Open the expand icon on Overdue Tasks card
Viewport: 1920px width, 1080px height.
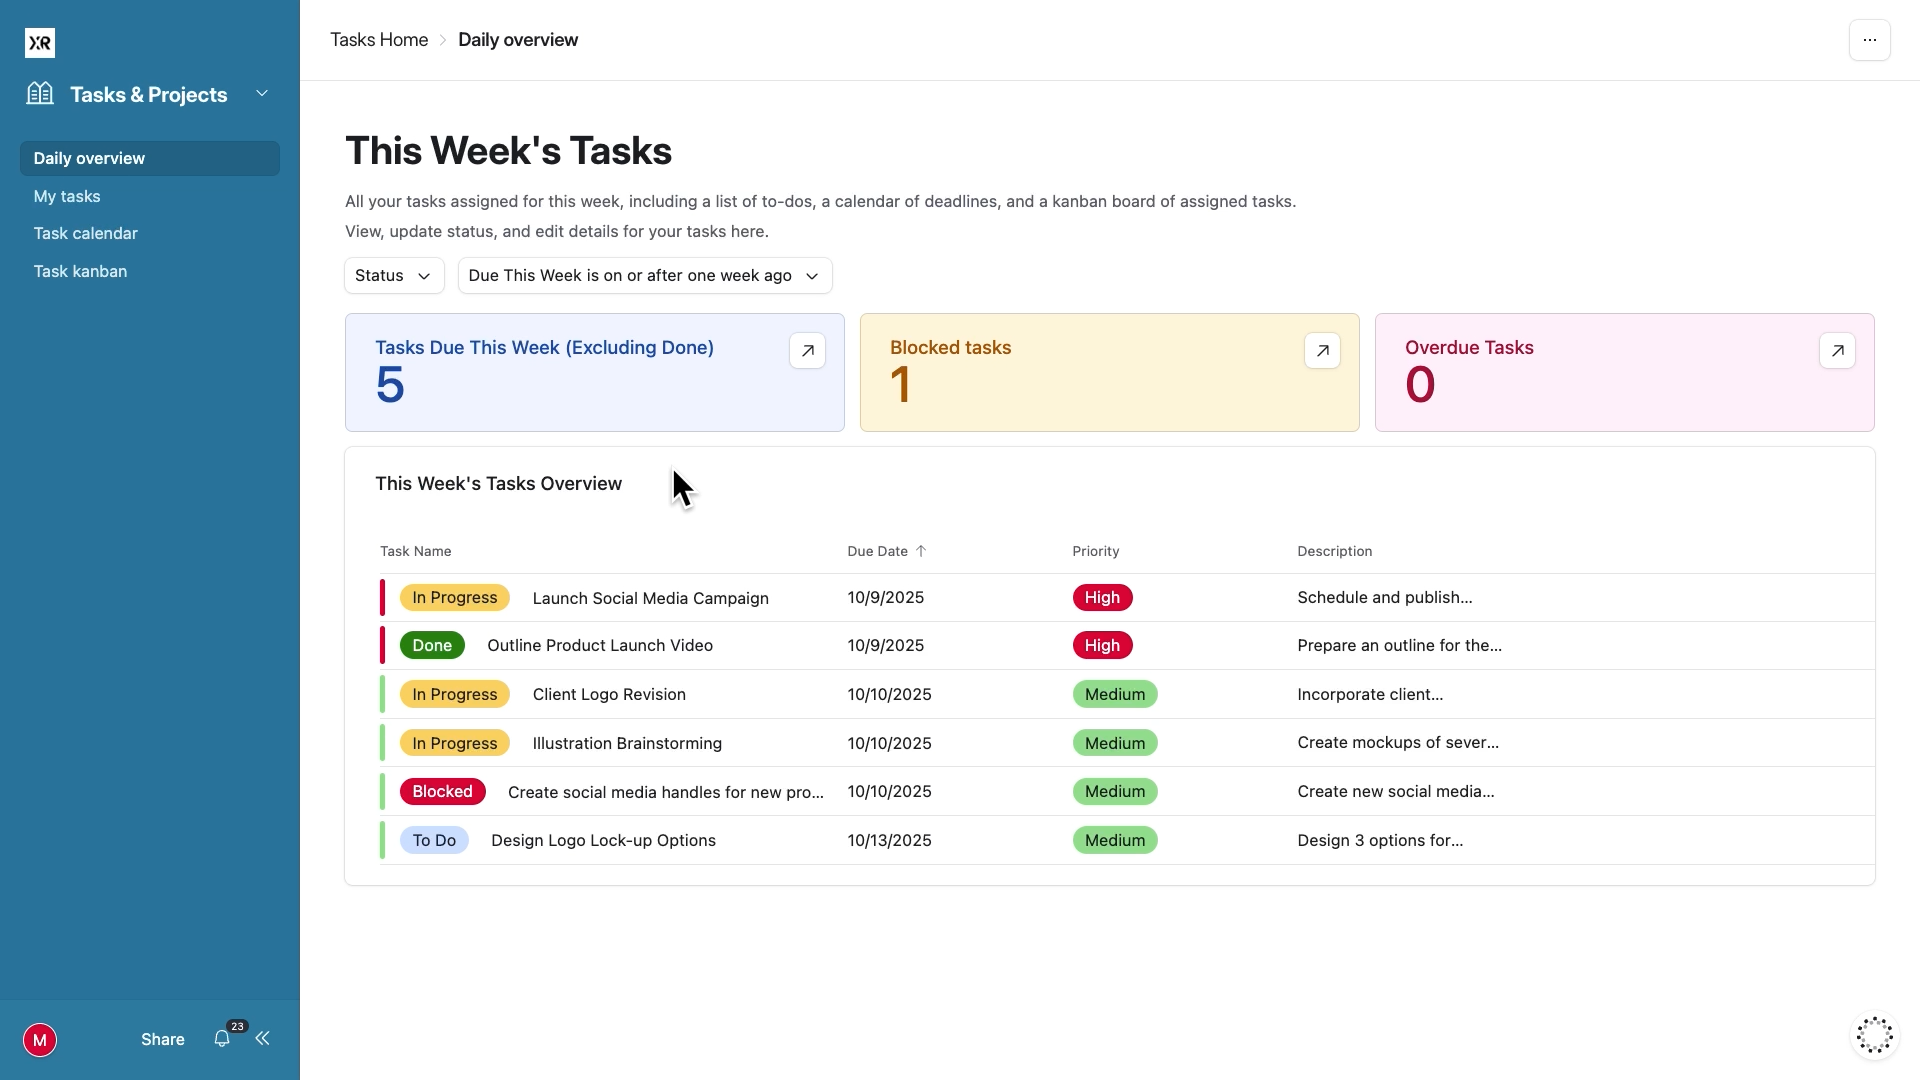(x=1837, y=350)
